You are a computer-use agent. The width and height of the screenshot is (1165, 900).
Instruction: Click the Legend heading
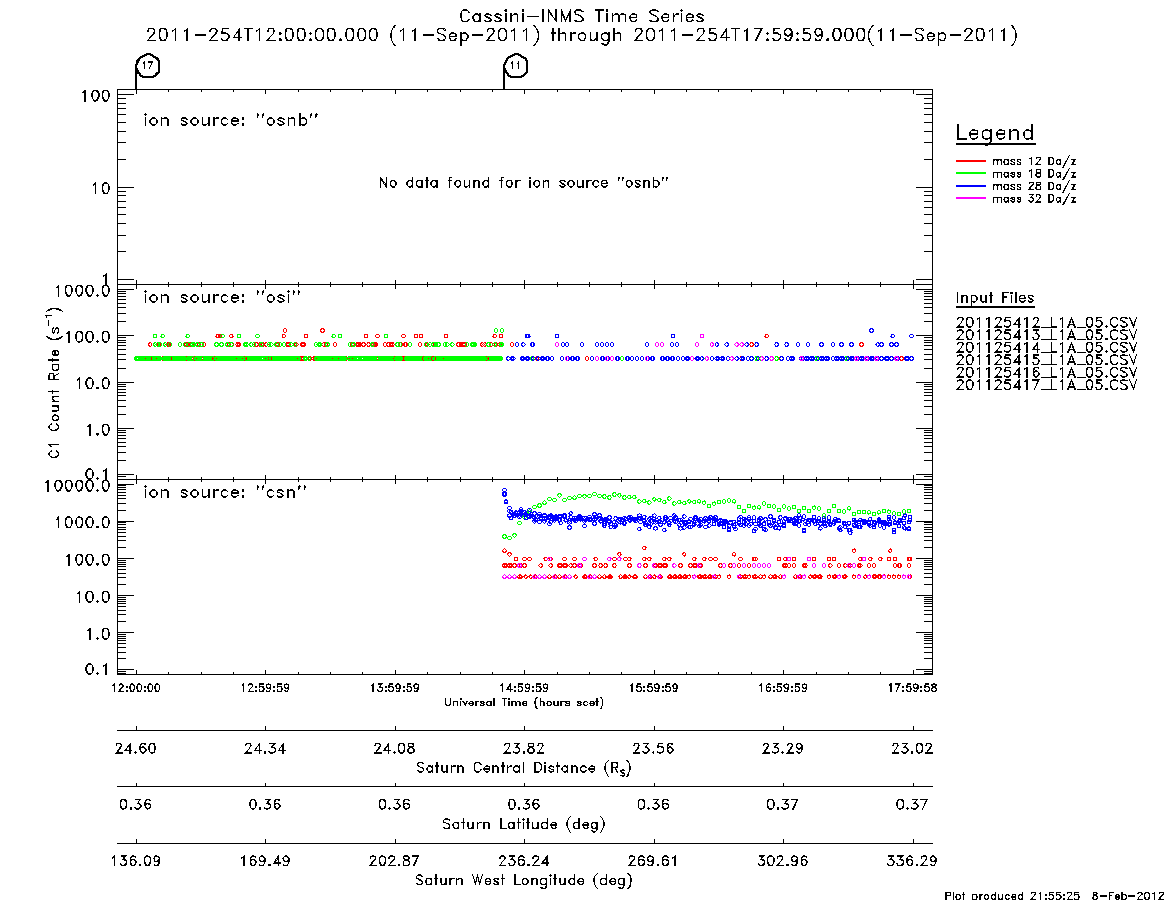click(995, 133)
